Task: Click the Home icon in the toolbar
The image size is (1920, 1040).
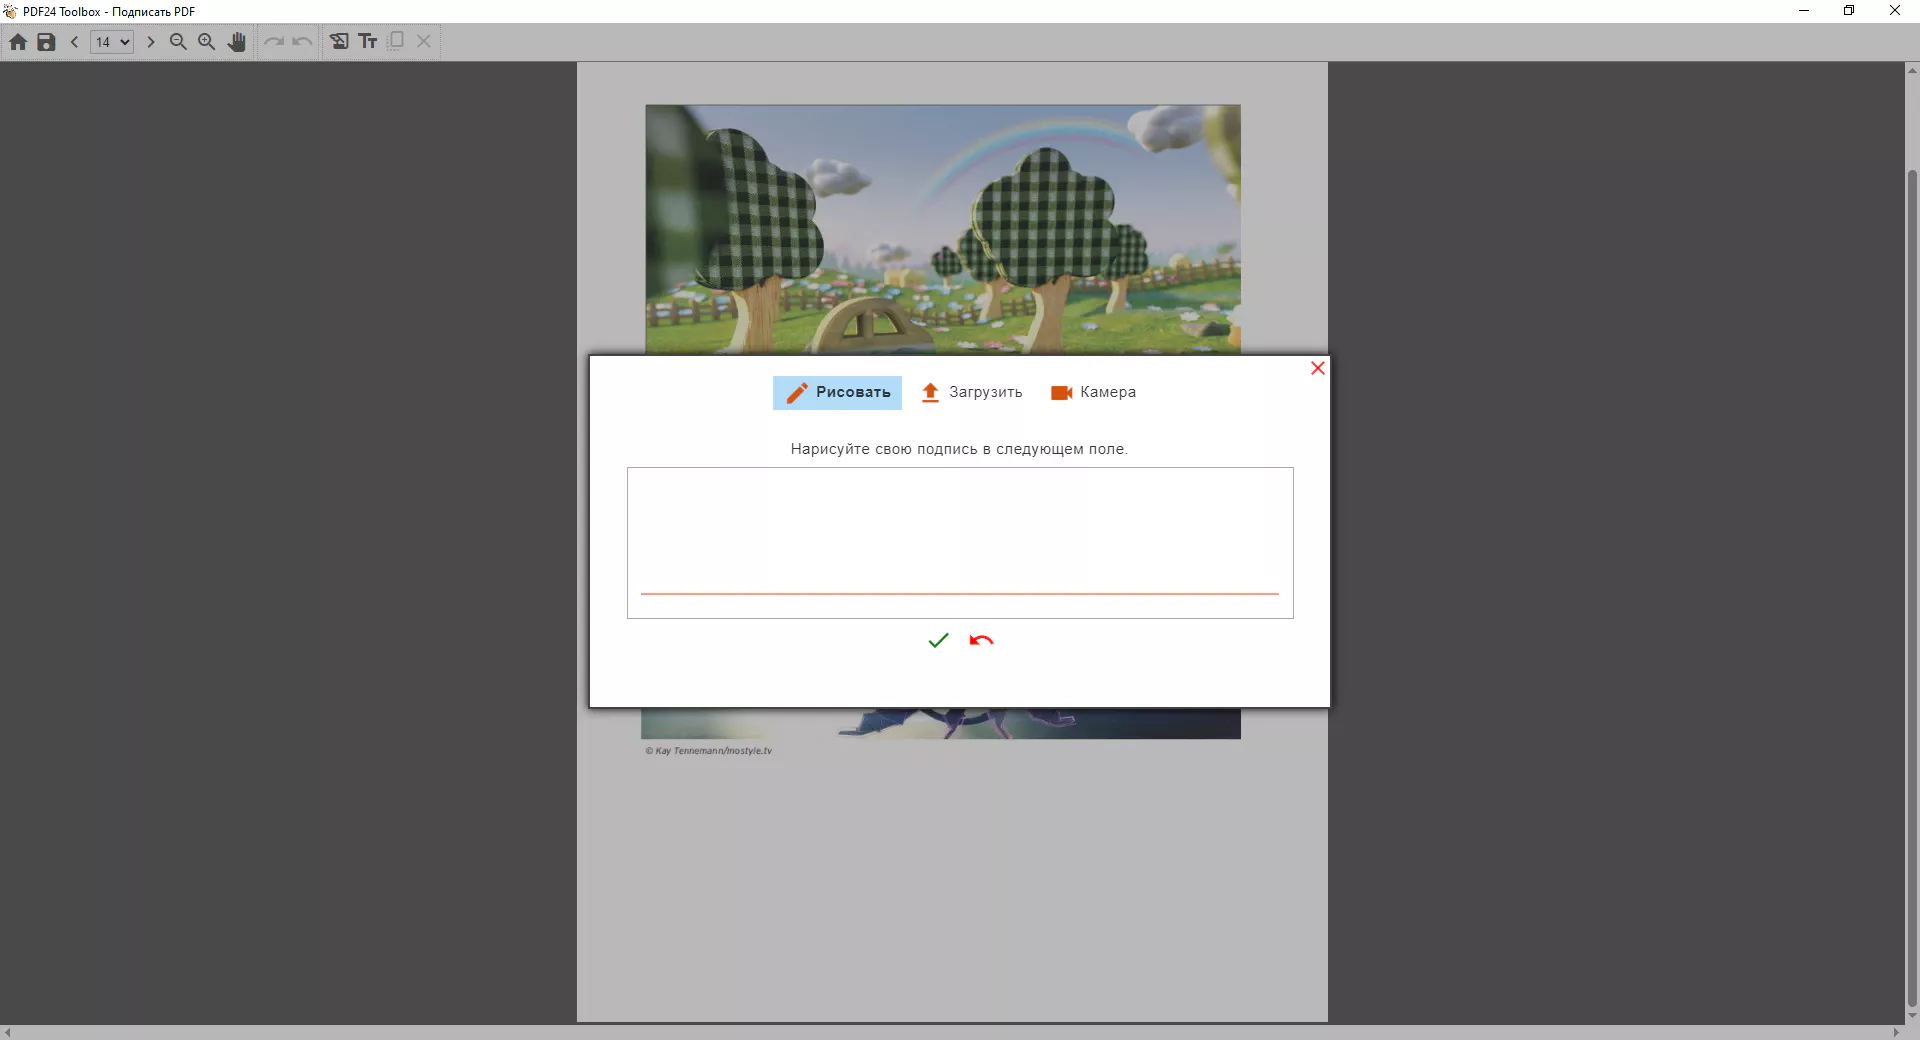Action: [x=18, y=42]
